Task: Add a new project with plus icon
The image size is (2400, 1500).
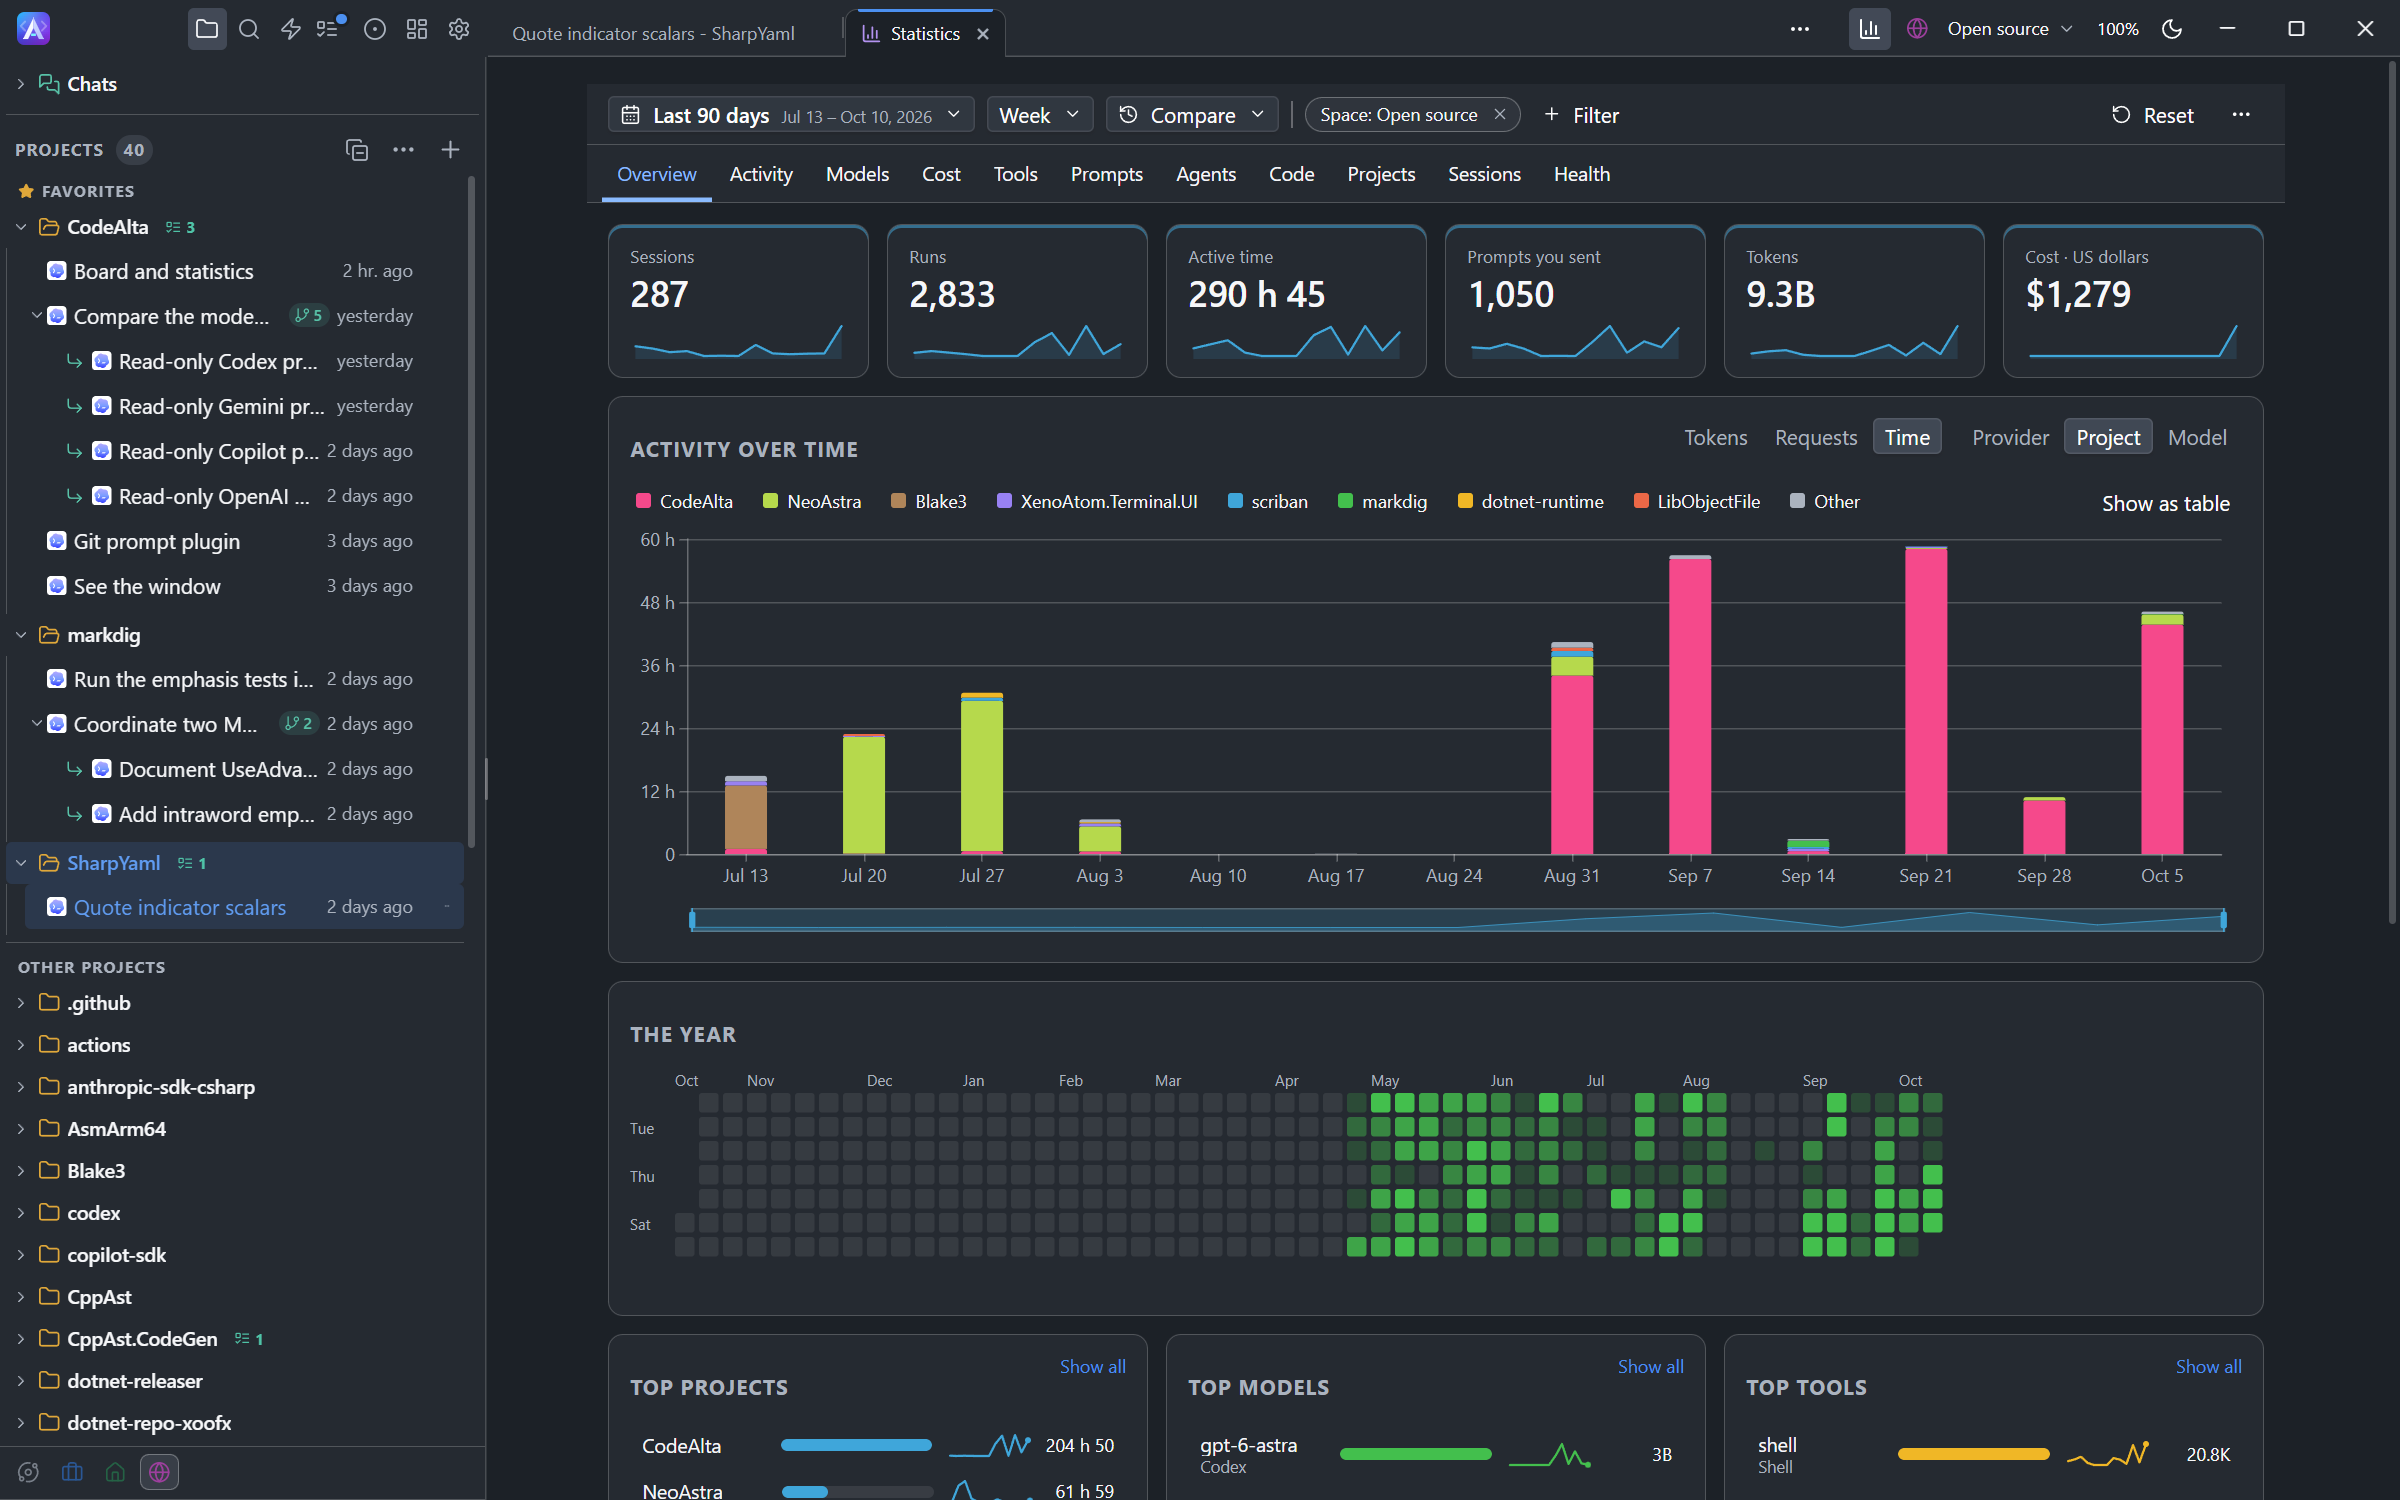Action: click(450, 150)
